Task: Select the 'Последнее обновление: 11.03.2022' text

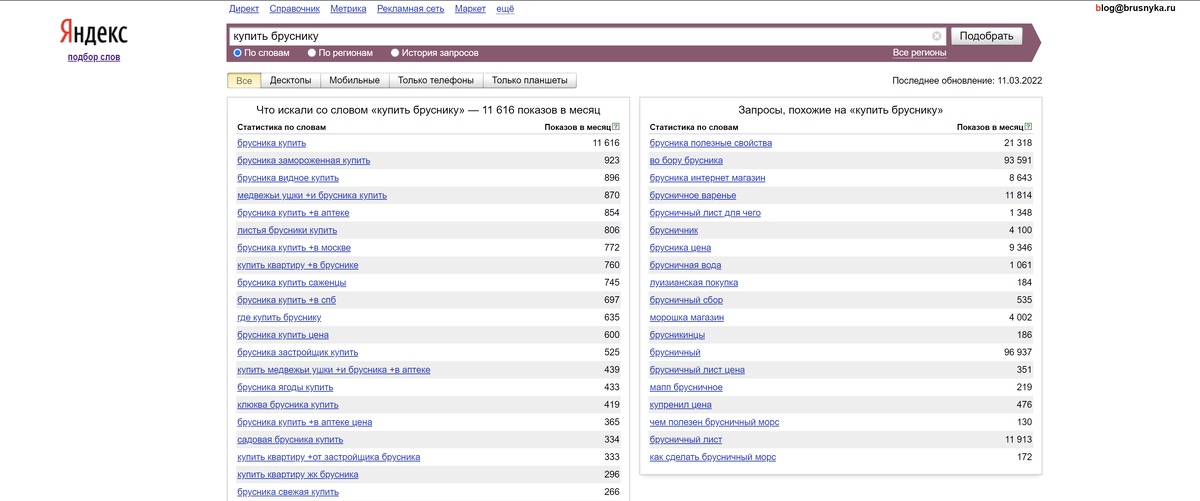Action: 967,81
